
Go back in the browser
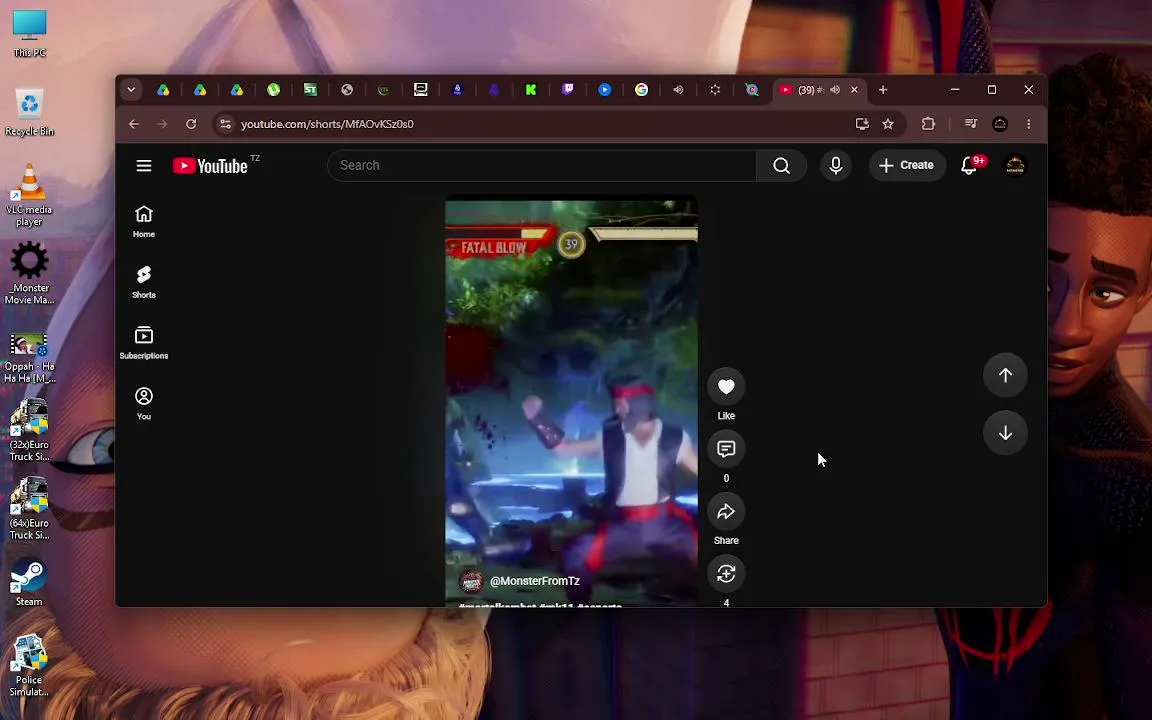[x=134, y=124]
